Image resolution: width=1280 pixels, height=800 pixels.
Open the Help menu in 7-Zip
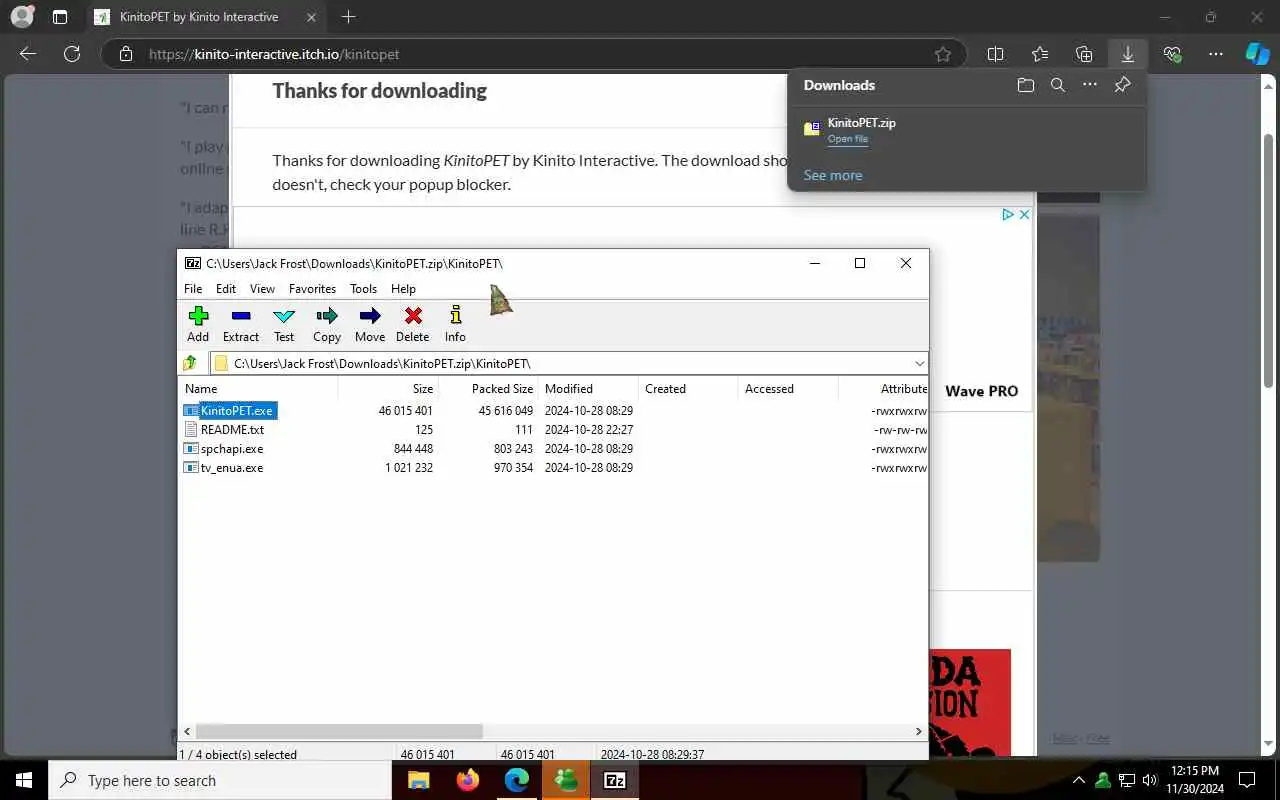403,289
